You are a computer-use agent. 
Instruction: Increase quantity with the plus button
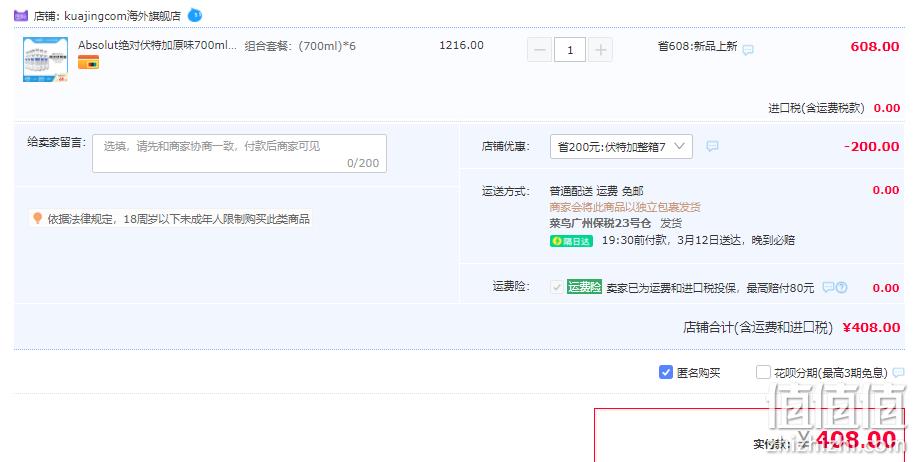pos(600,50)
